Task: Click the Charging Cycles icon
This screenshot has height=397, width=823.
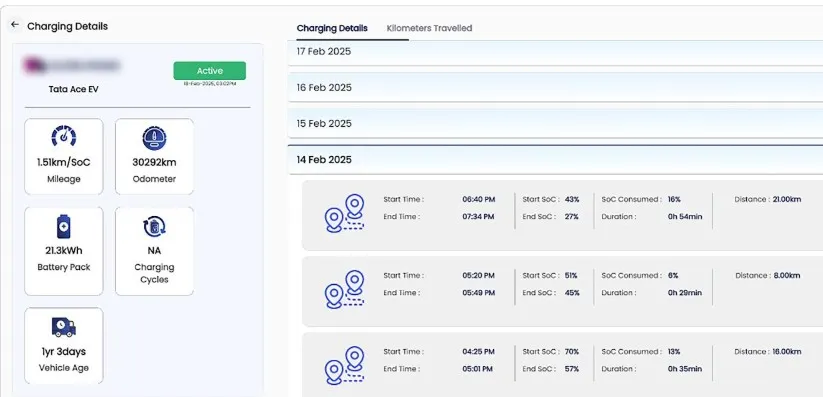Action: [154, 227]
